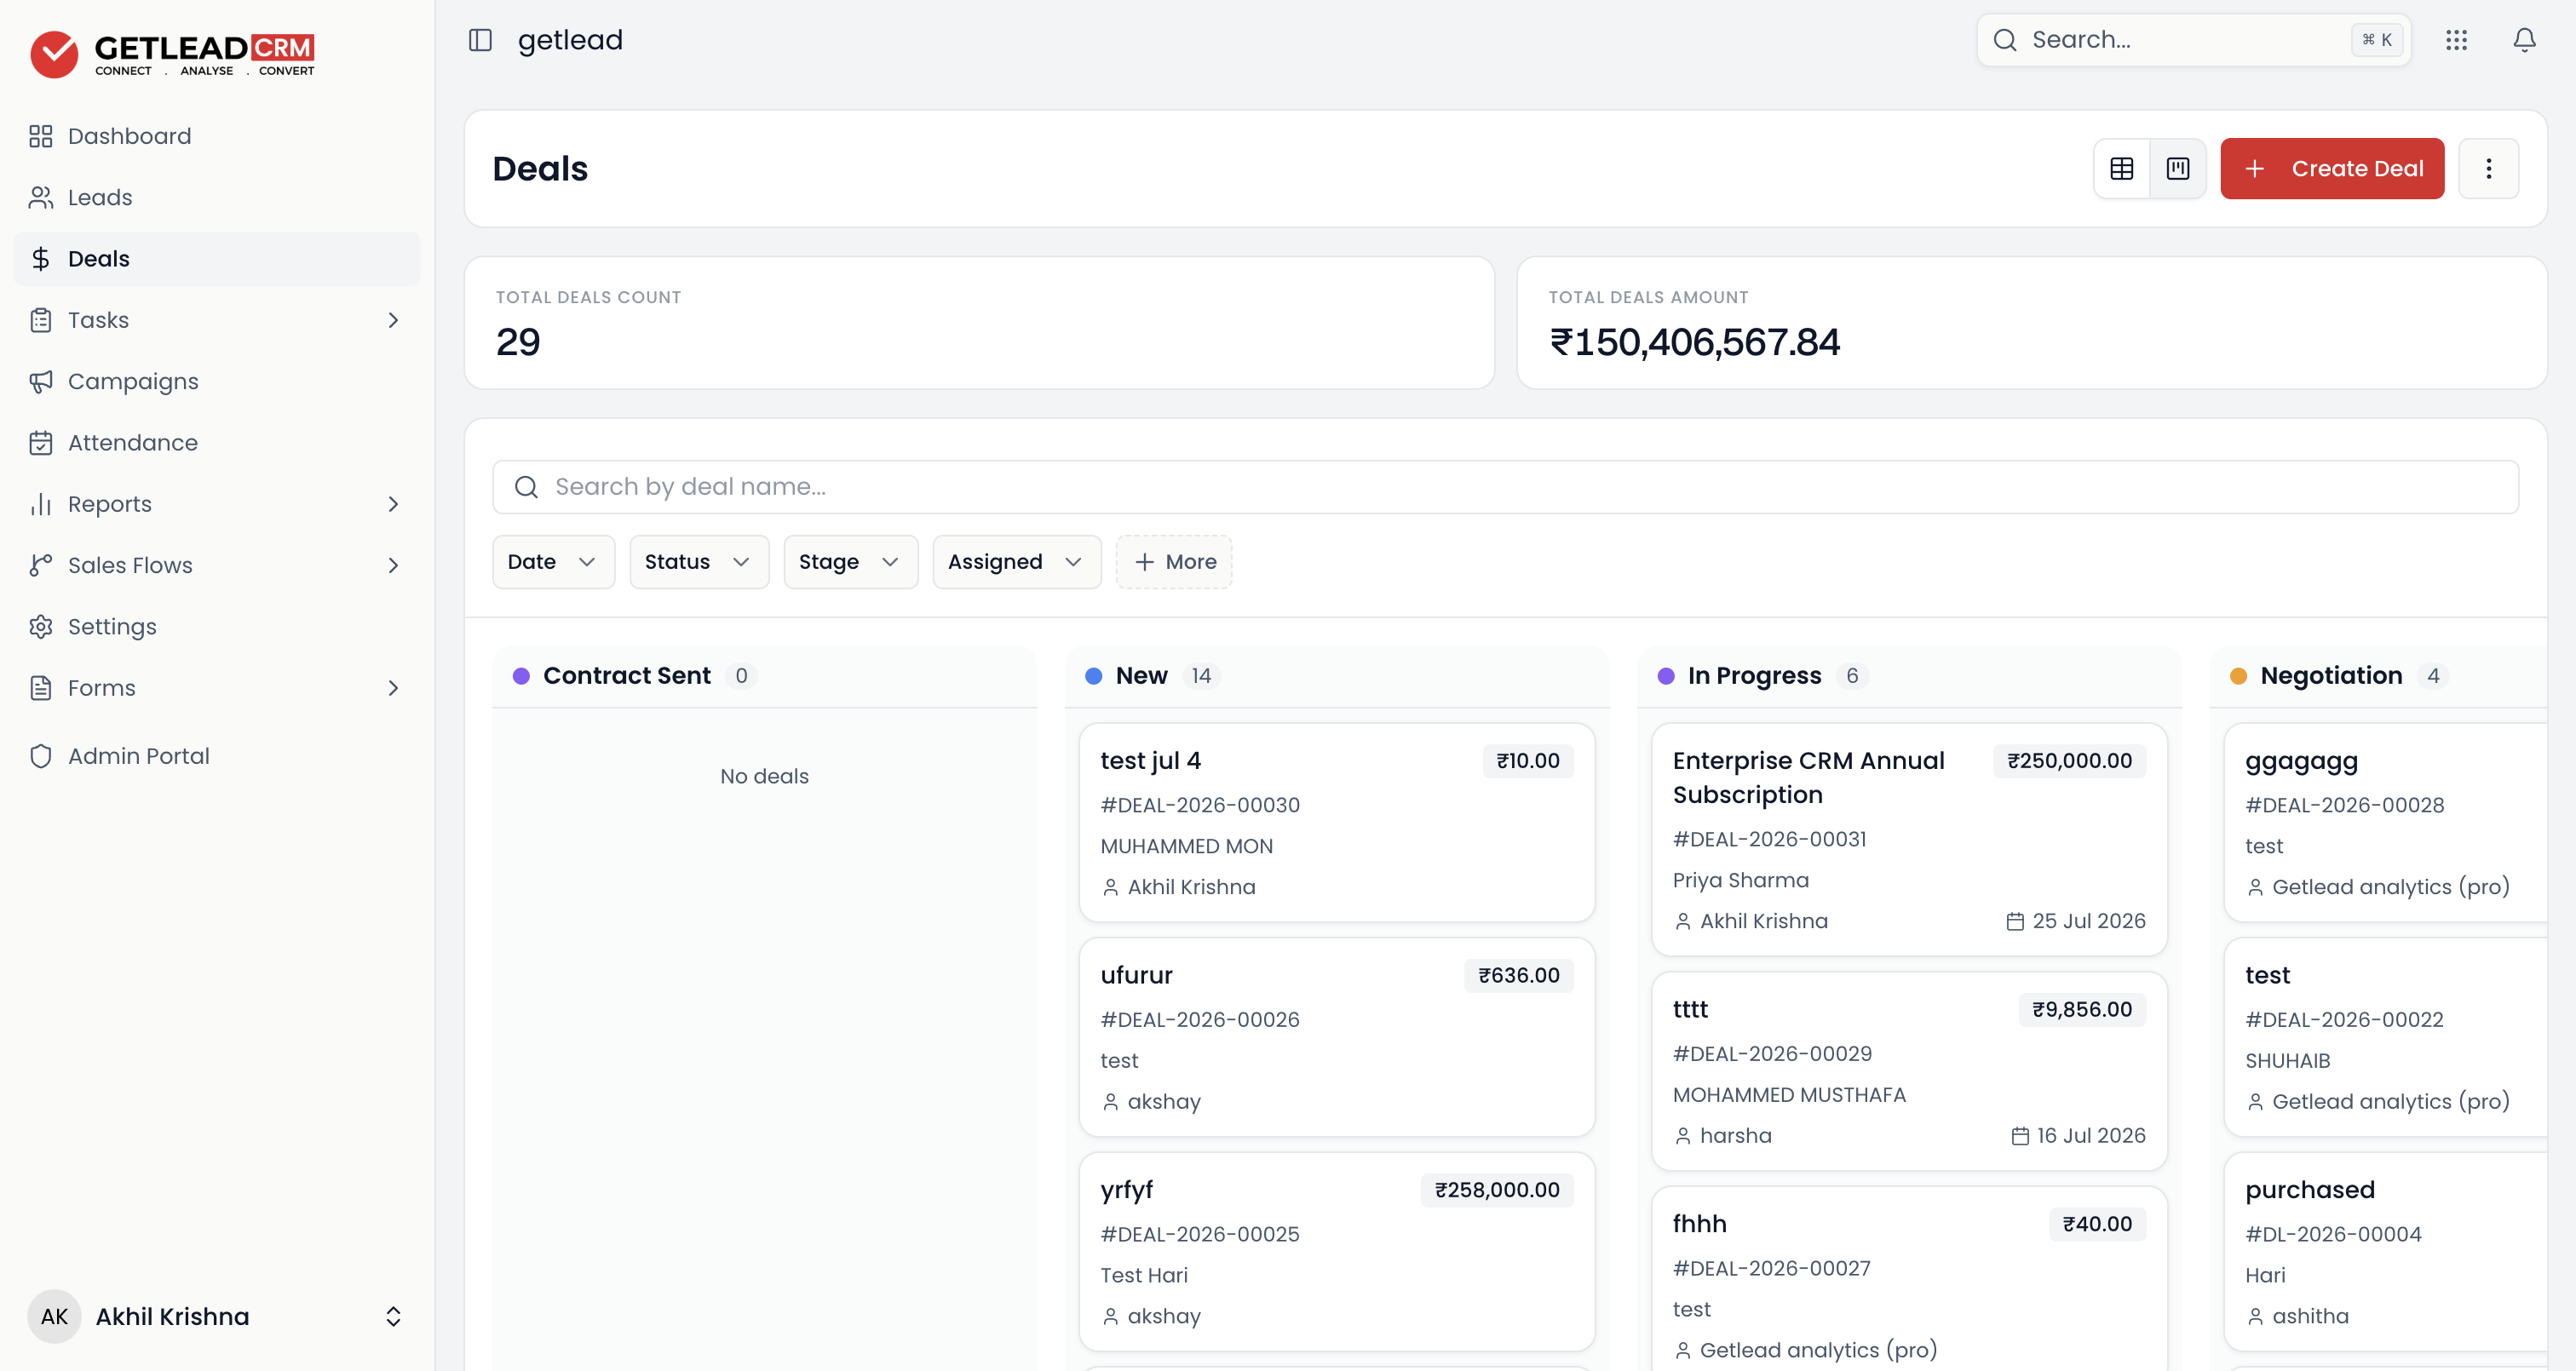Expand the Forms submenu chevron

(393, 688)
